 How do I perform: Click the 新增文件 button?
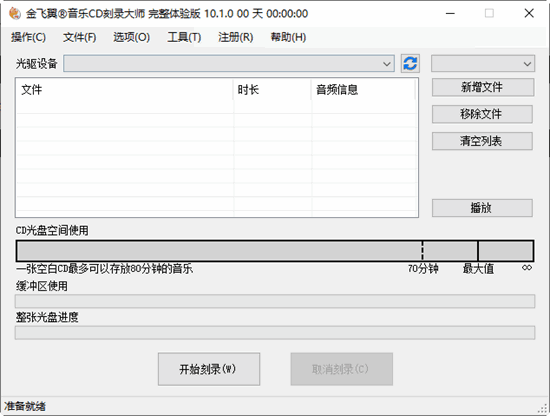pyautogui.click(x=483, y=87)
